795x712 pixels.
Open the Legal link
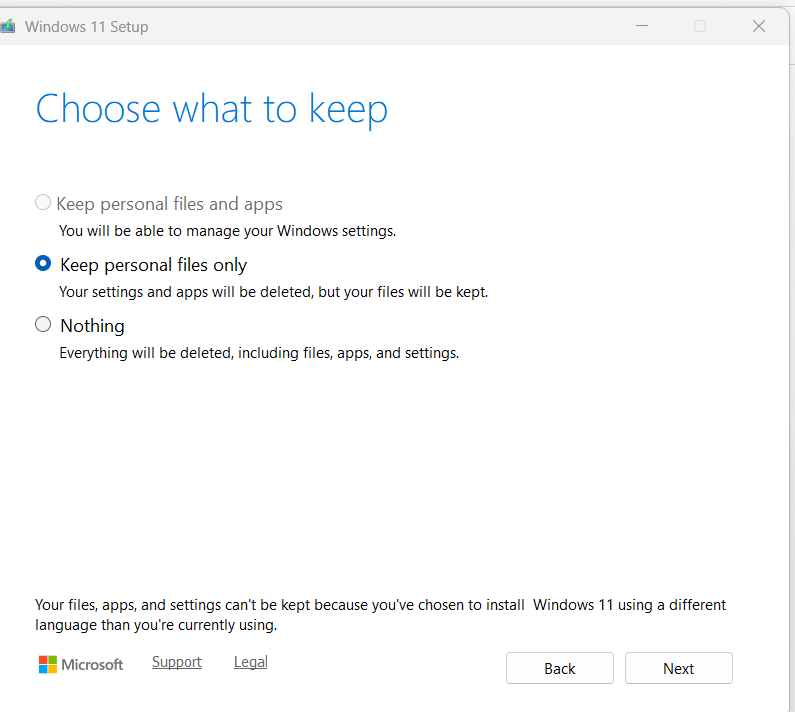click(250, 662)
